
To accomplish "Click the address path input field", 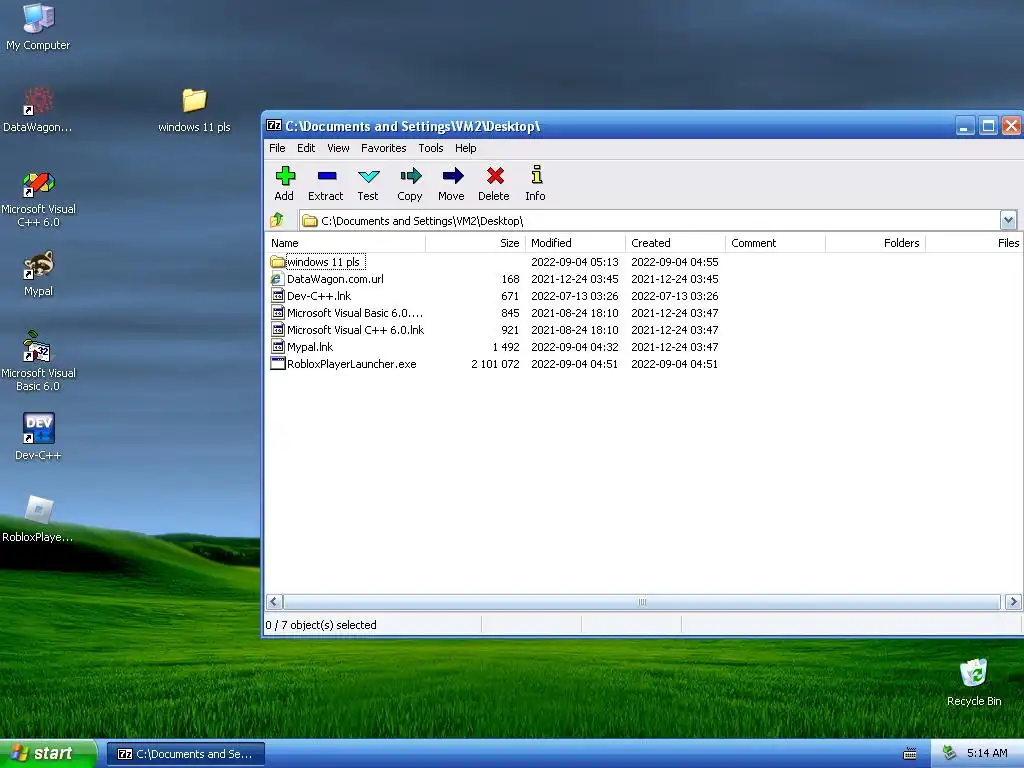I will click(649, 220).
